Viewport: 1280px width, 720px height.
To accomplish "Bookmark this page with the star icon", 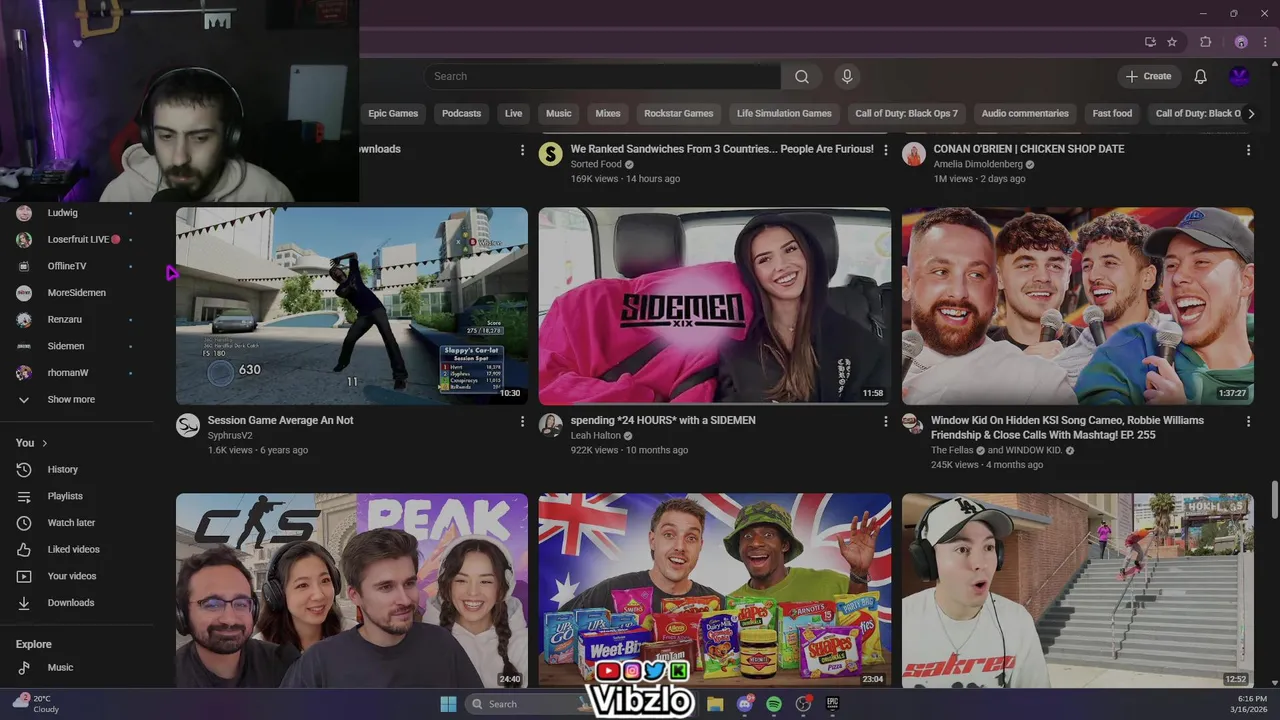I will [x=1172, y=42].
